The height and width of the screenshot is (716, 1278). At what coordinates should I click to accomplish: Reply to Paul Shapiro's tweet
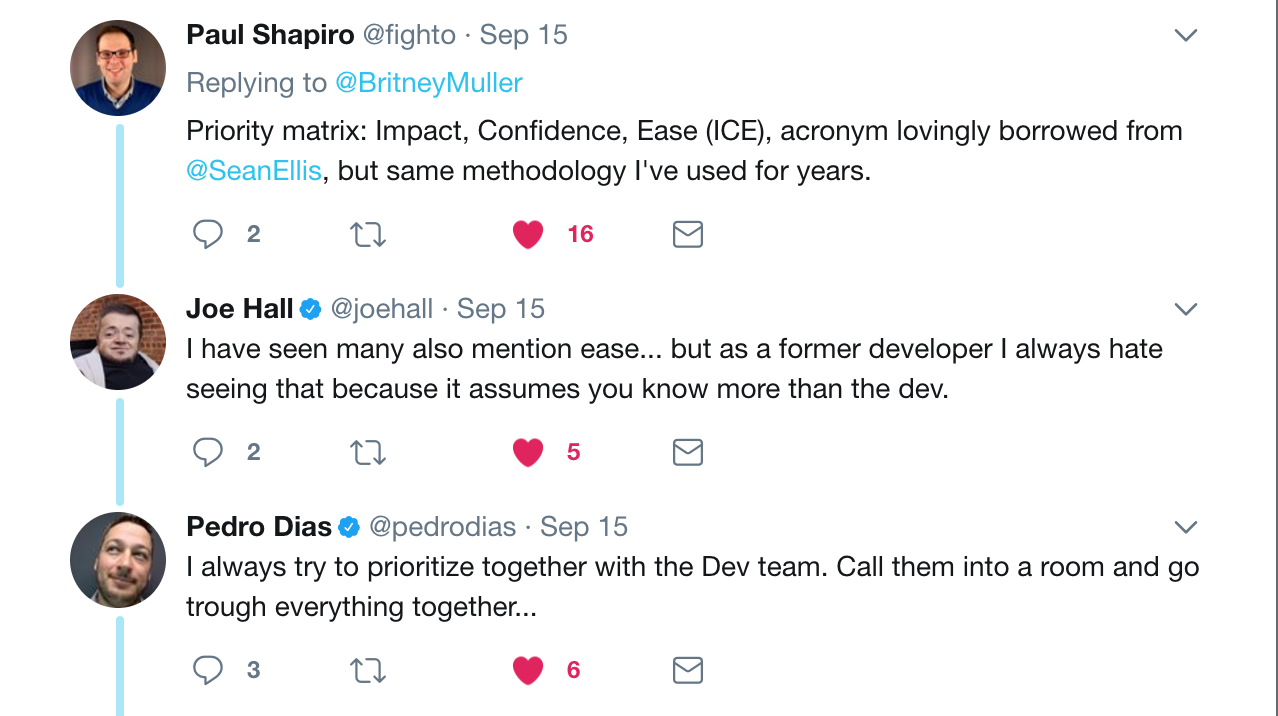tap(208, 234)
